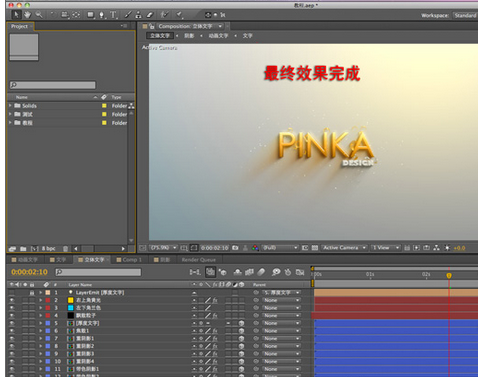Enable draft 3D in timeline
The image size is (478, 377).
[223, 272]
